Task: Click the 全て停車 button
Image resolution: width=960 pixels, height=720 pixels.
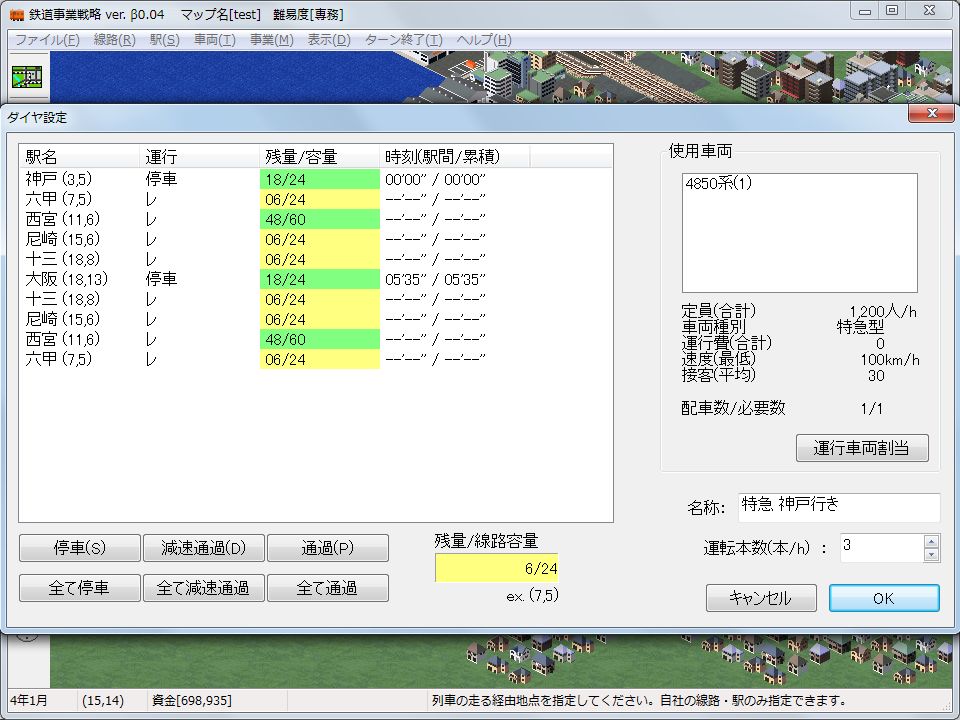Action: pos(79,588)
